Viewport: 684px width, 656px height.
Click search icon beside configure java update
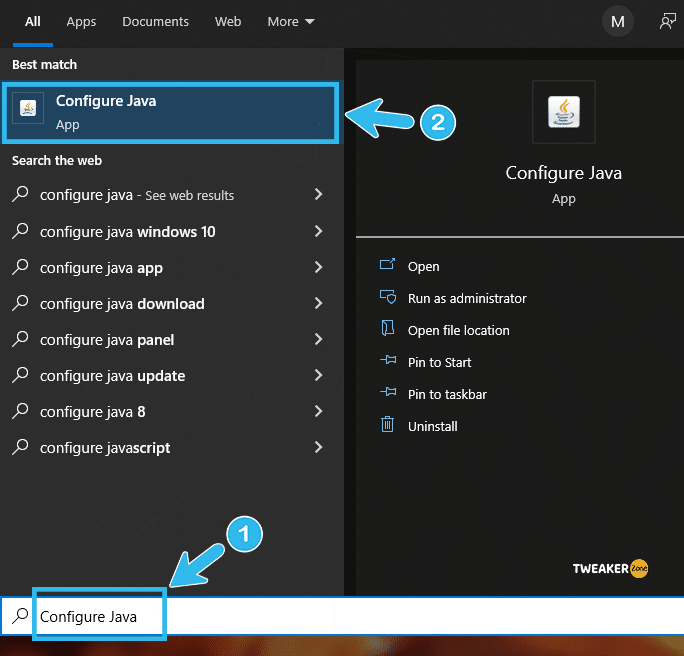pos(20,375)
